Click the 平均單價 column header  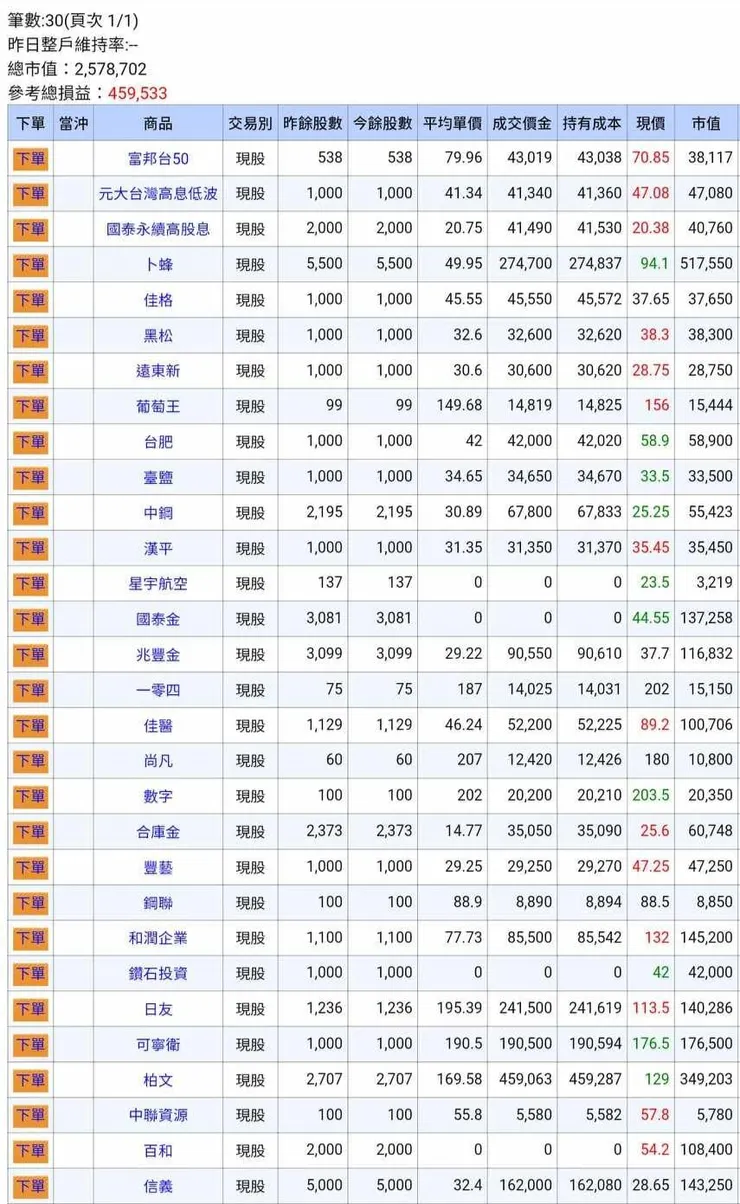tap(452, 123)
